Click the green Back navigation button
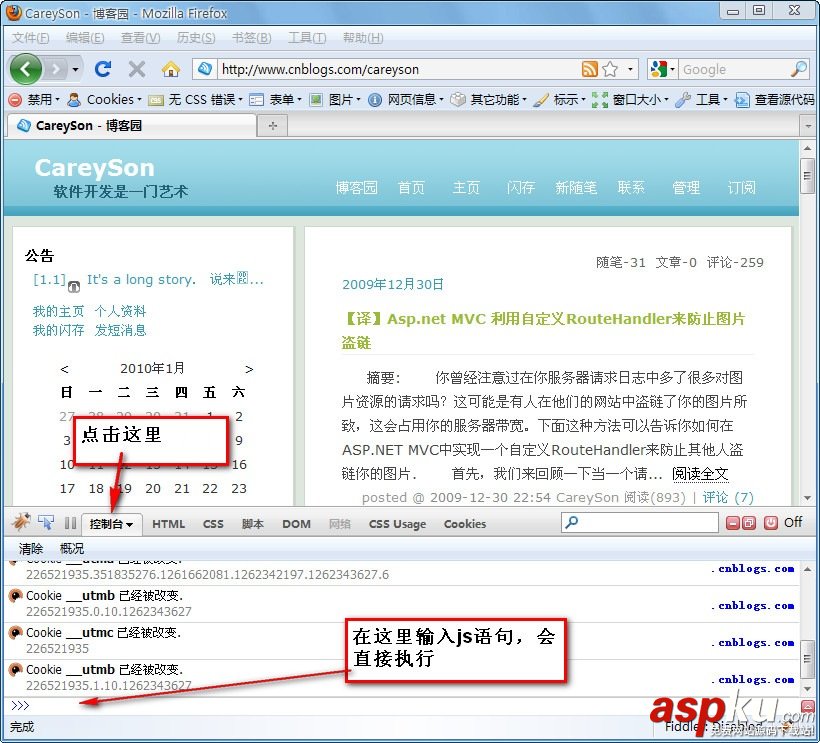Viewport: 820px width, 743px height. pos(25,69)
